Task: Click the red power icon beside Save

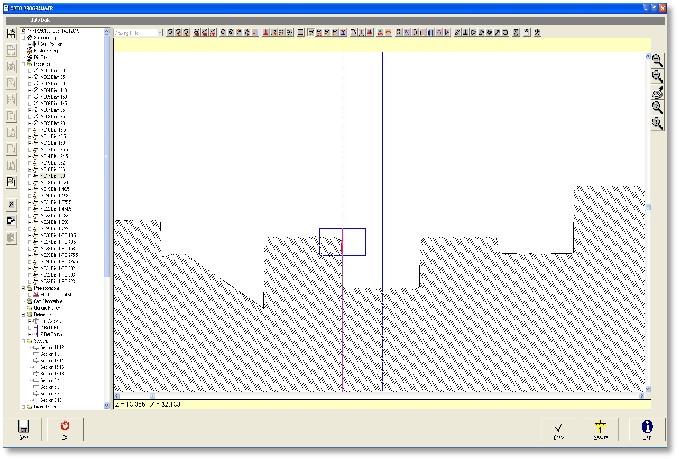Action: (66, 427)
